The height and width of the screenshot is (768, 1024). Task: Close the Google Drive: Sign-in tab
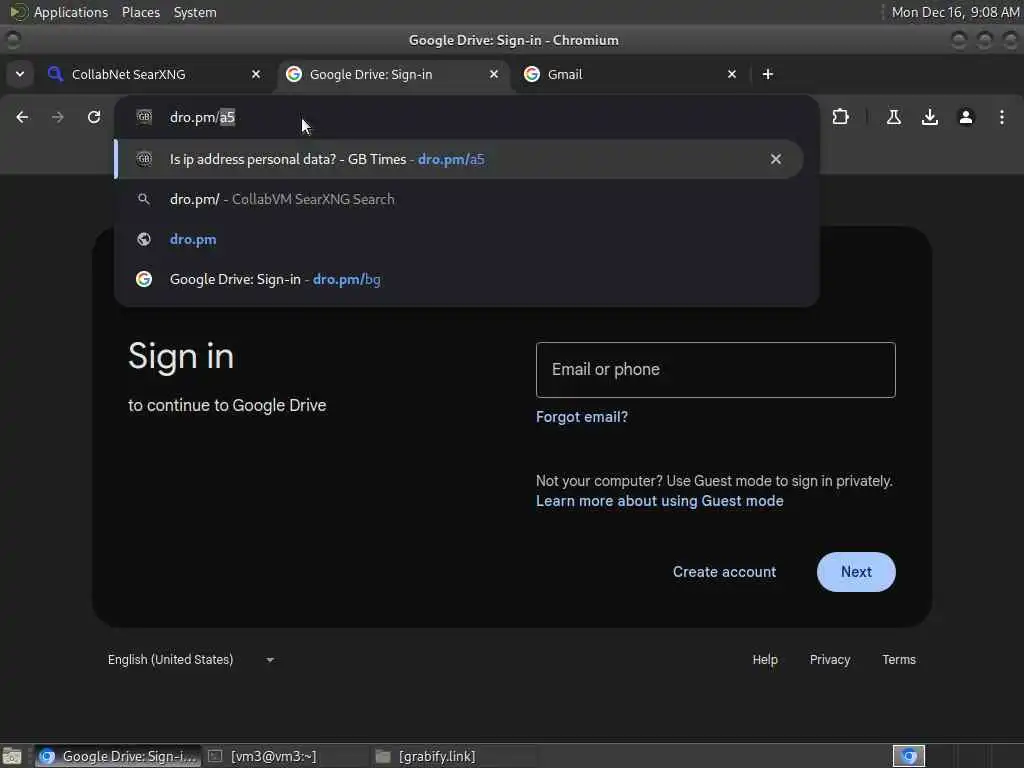tap(494, 74)
